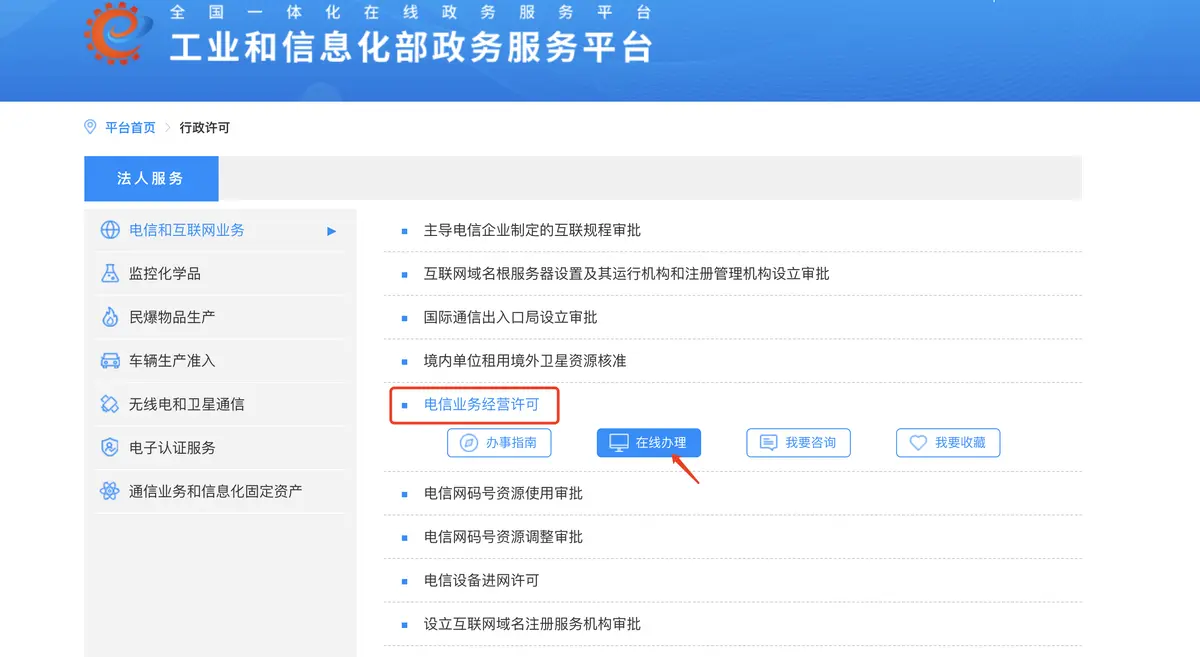Click the 工业和信息化部政务服务平台 title
This screenshot has width=1200, height=657.
pos(411,47)
